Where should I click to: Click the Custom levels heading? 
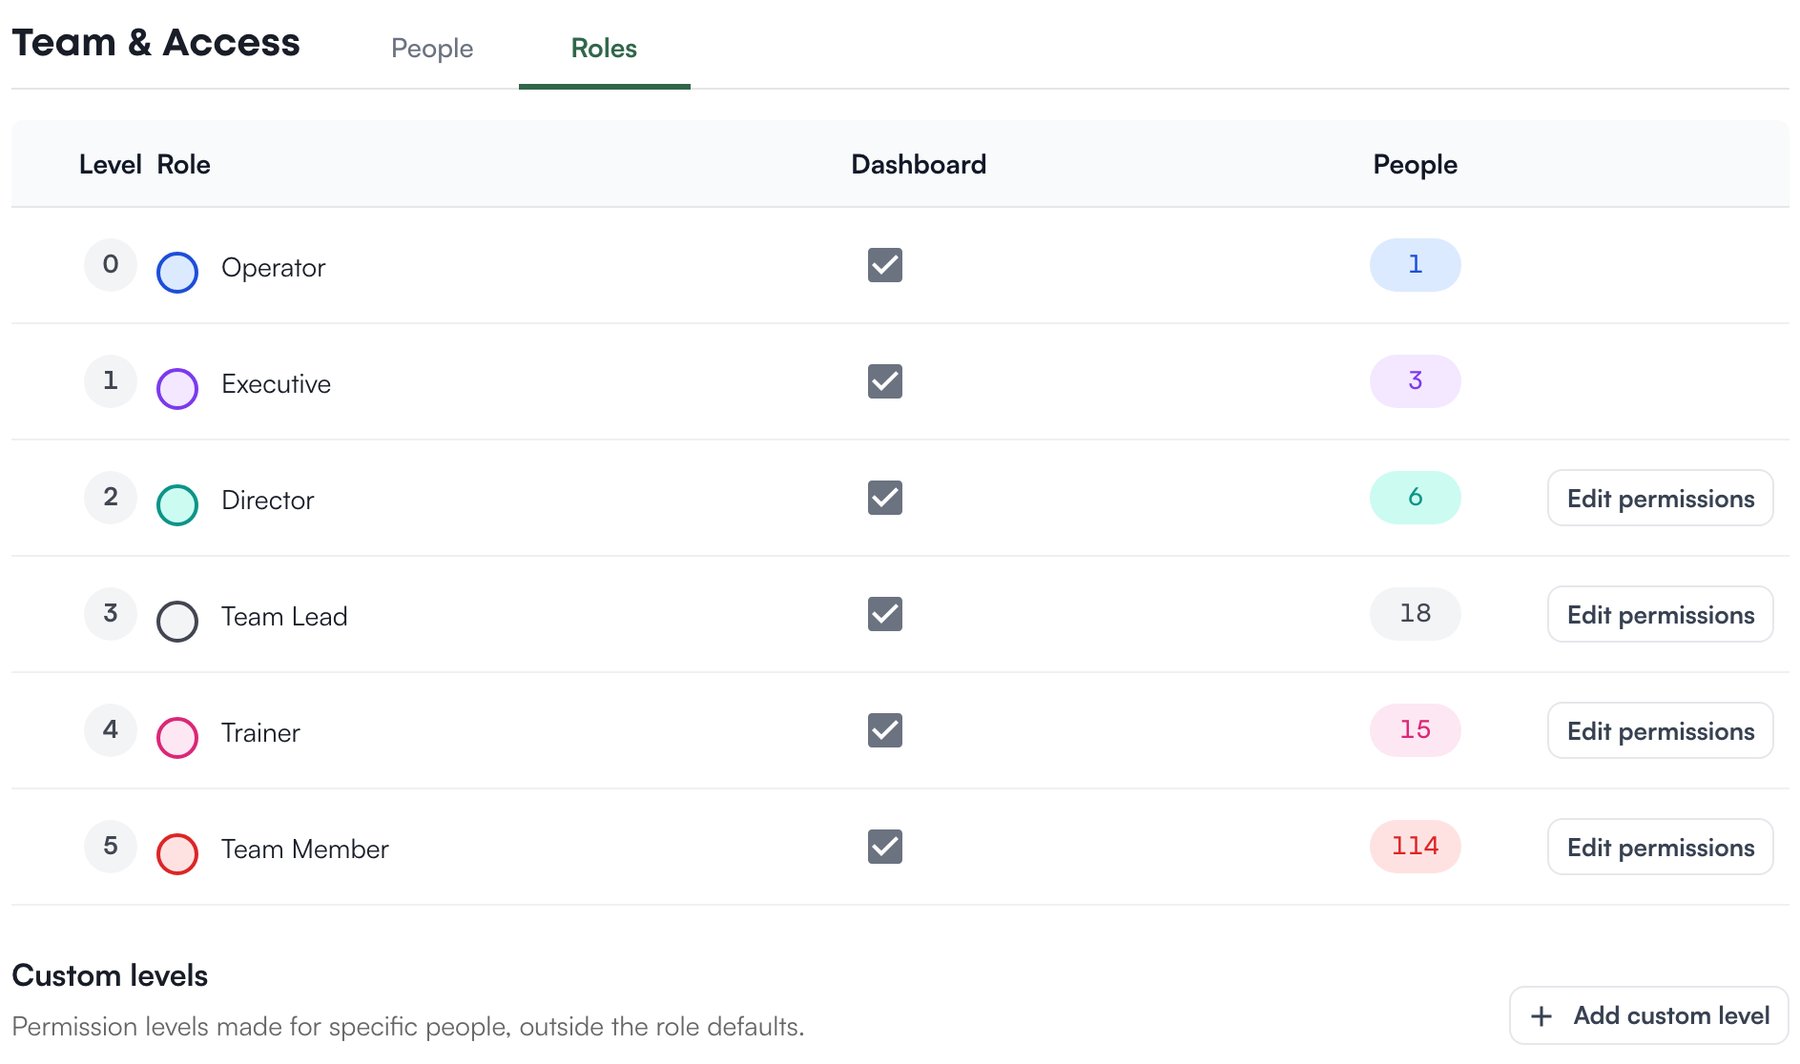(x=110, y=975)
